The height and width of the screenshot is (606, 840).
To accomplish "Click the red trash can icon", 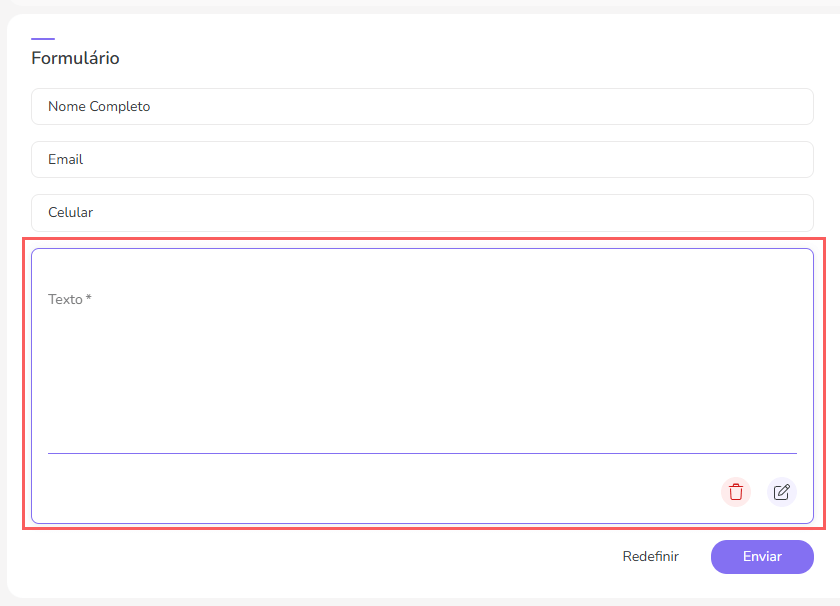I will coord(736,492).
